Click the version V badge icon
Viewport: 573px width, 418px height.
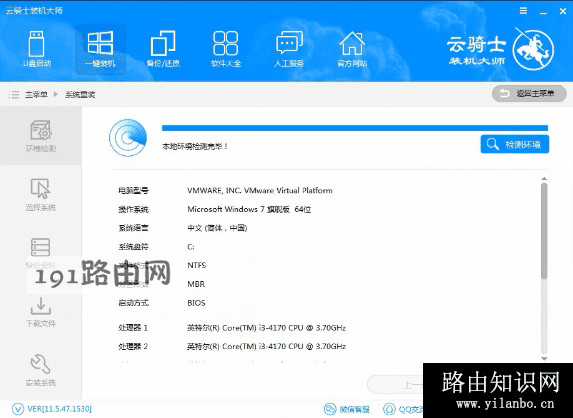(18, 408)
